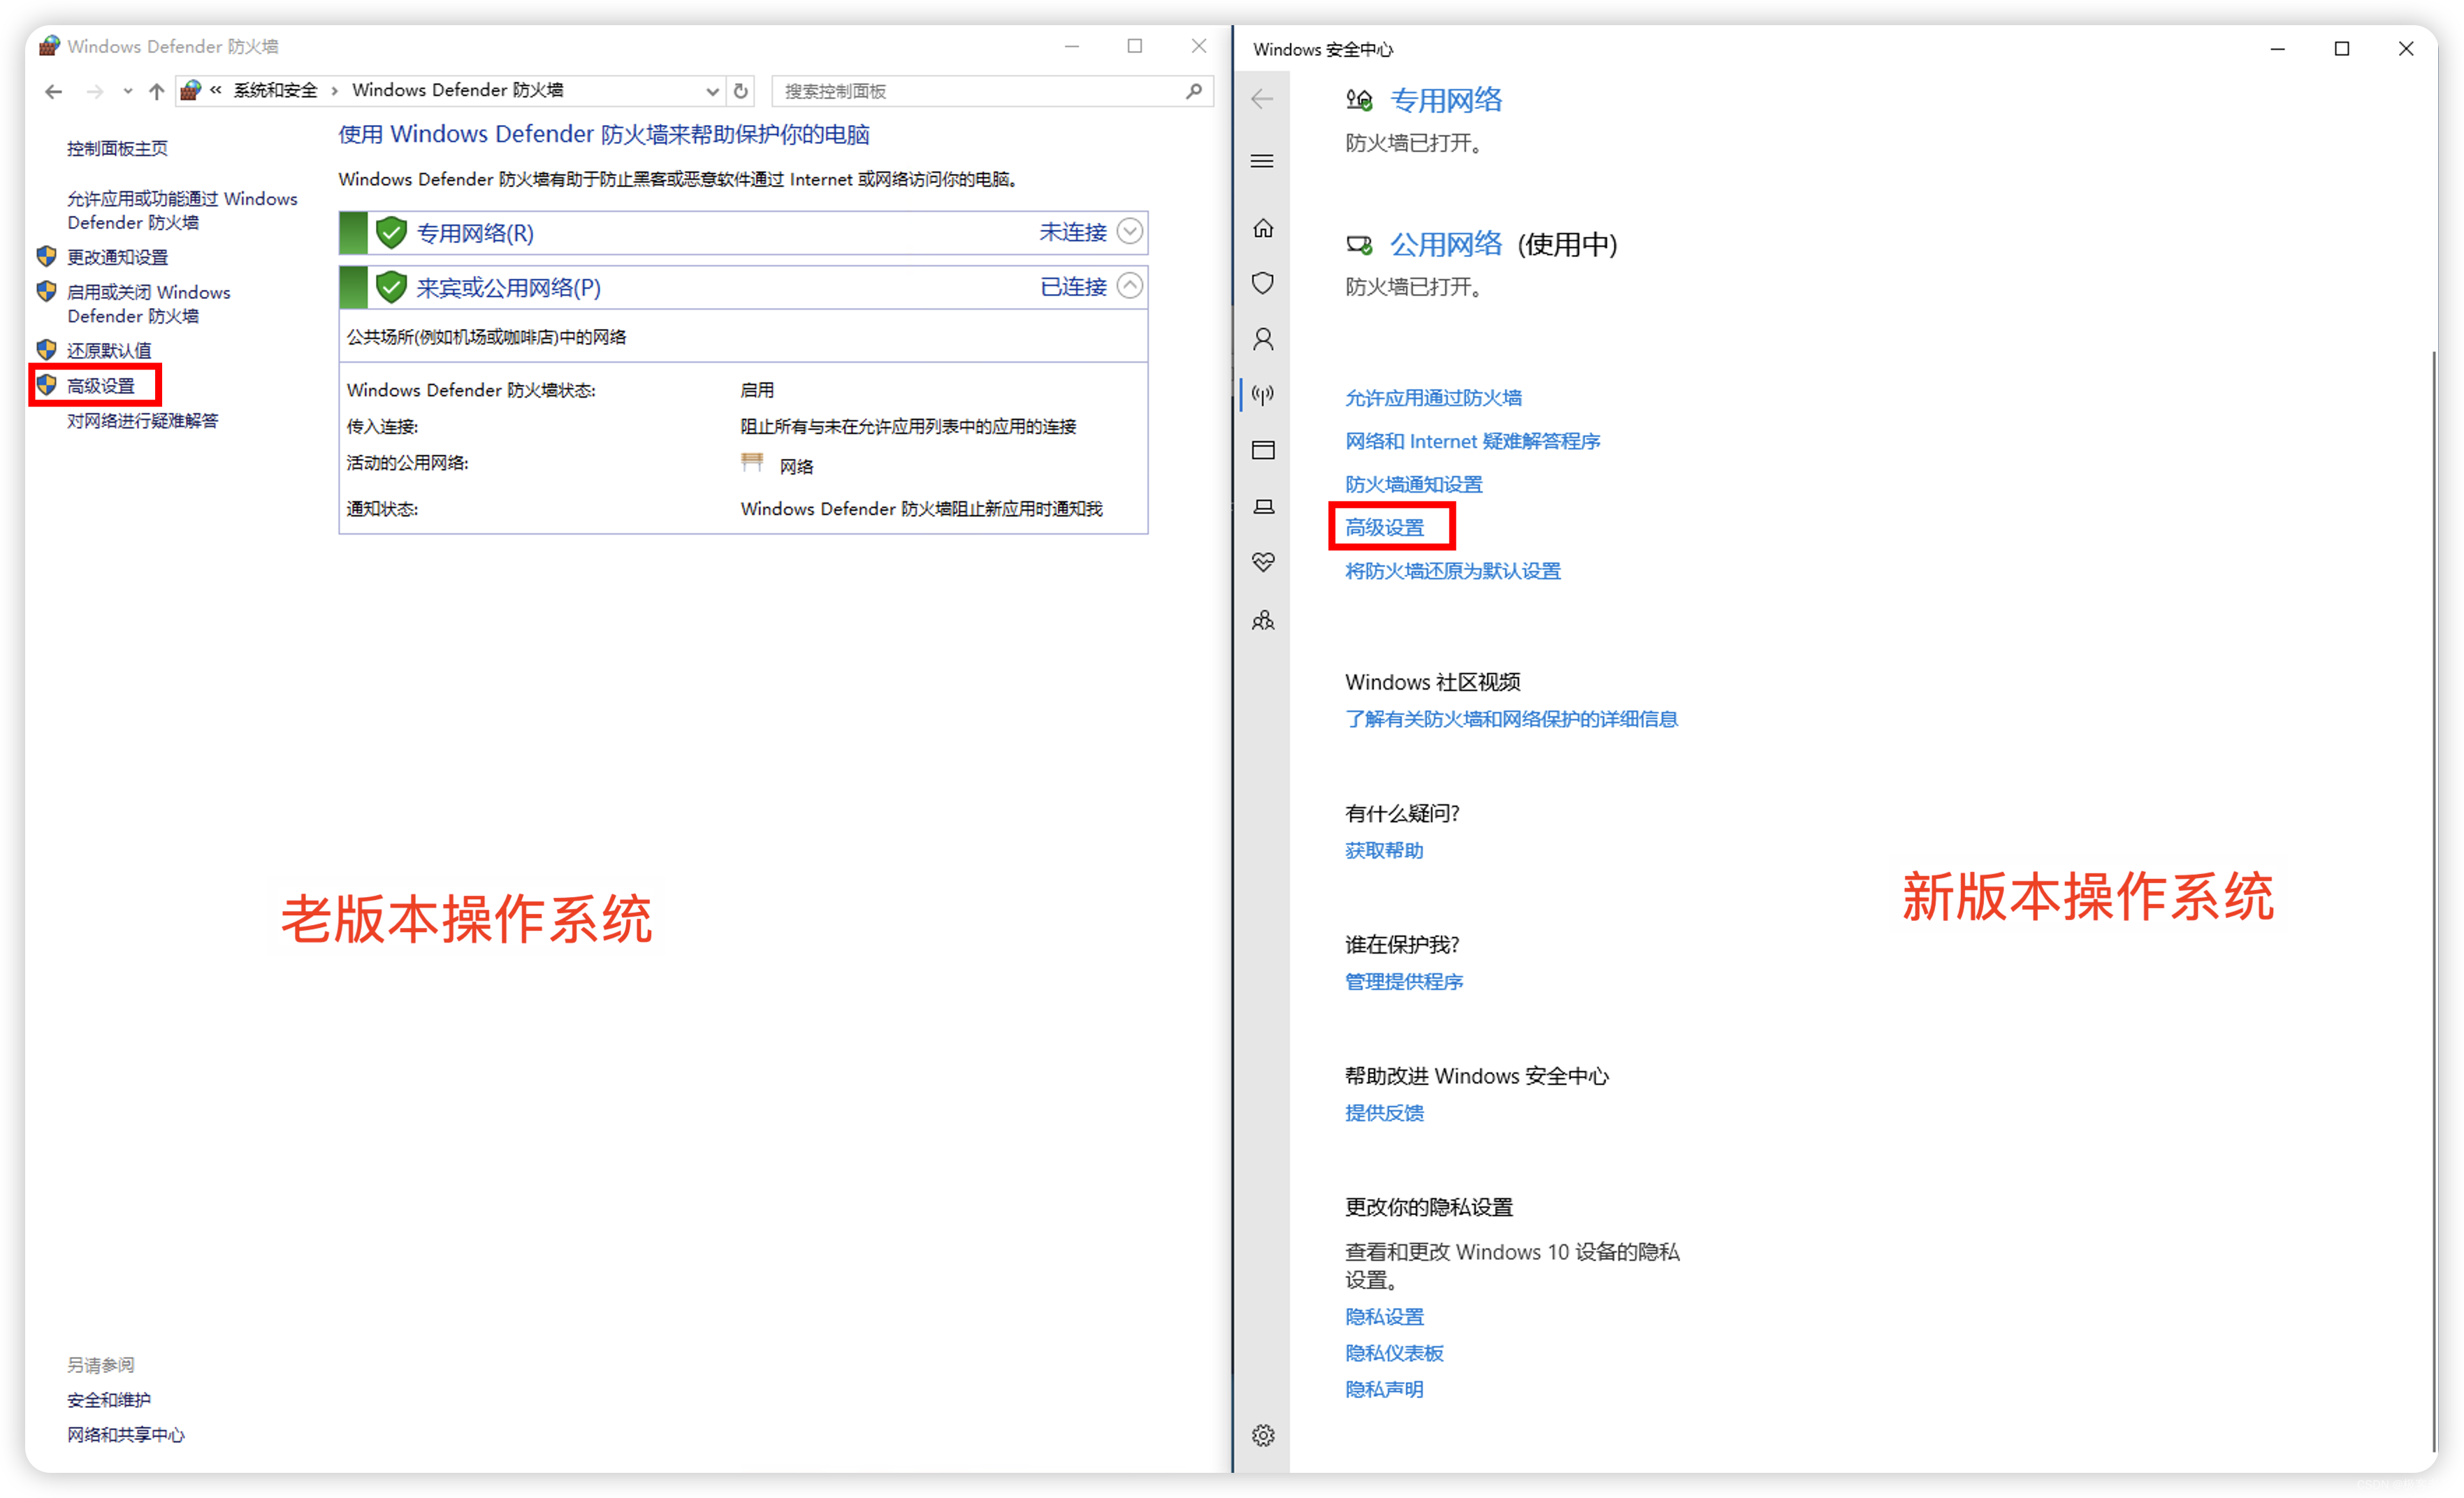Click back arrow in Windows Security window
The width and height of the screenshot is (2464, 1498).
pos(1262,99)
